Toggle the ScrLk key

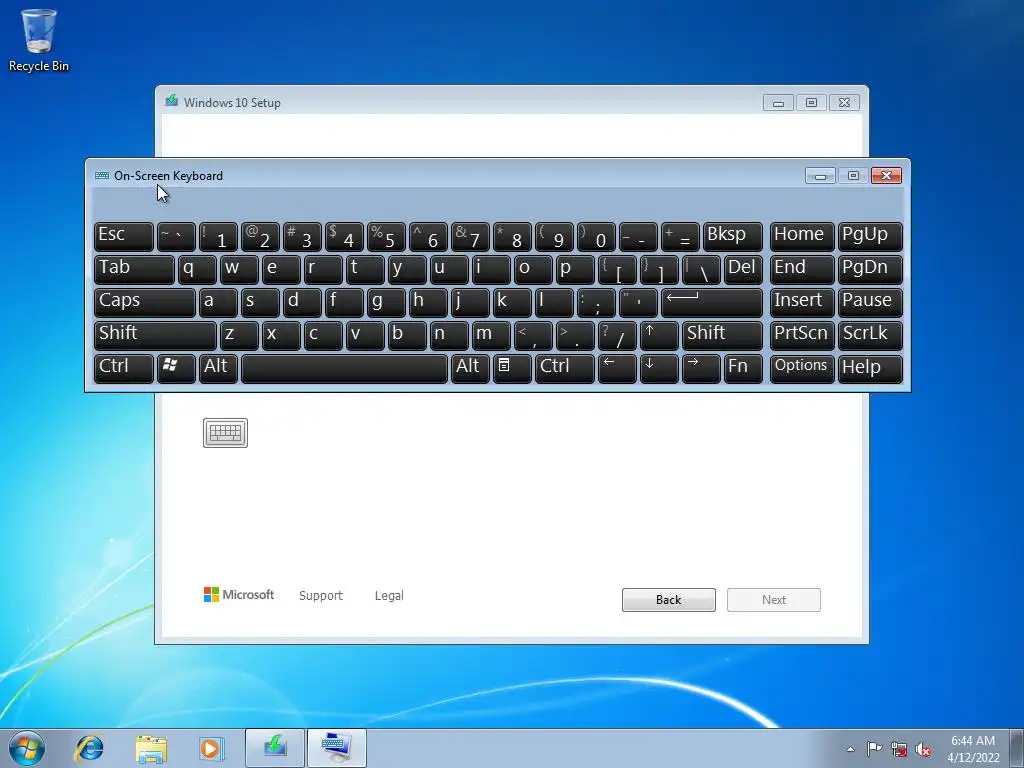tap(870, 336)
